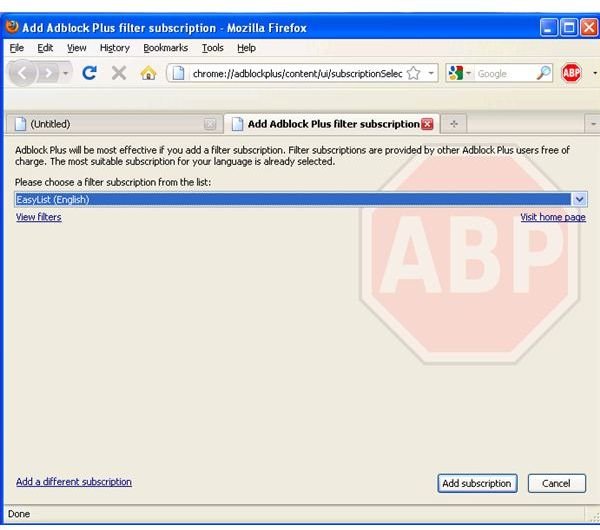The image size is (600, 530).
Task: Stop loading with the X toolbar icon
Action: tap(119, 73)
